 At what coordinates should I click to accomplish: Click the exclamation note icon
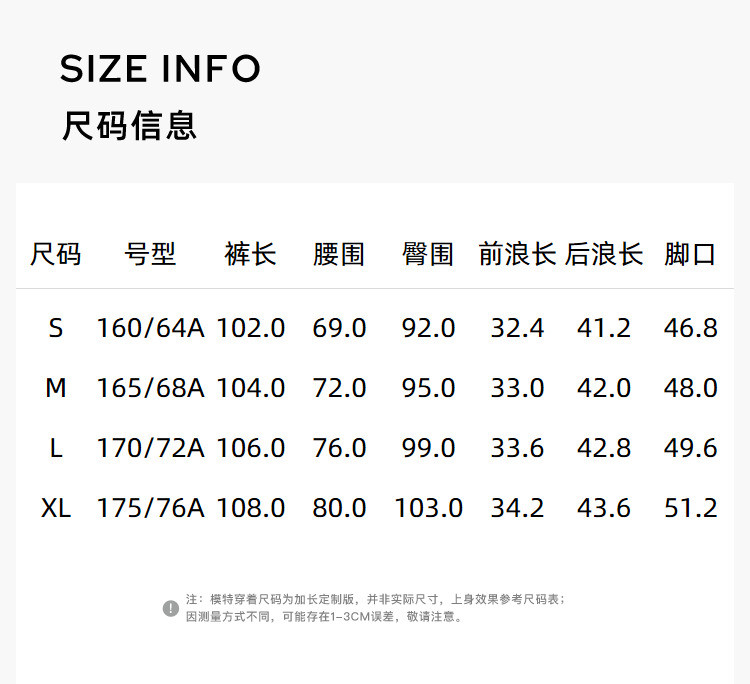(171, 608)
